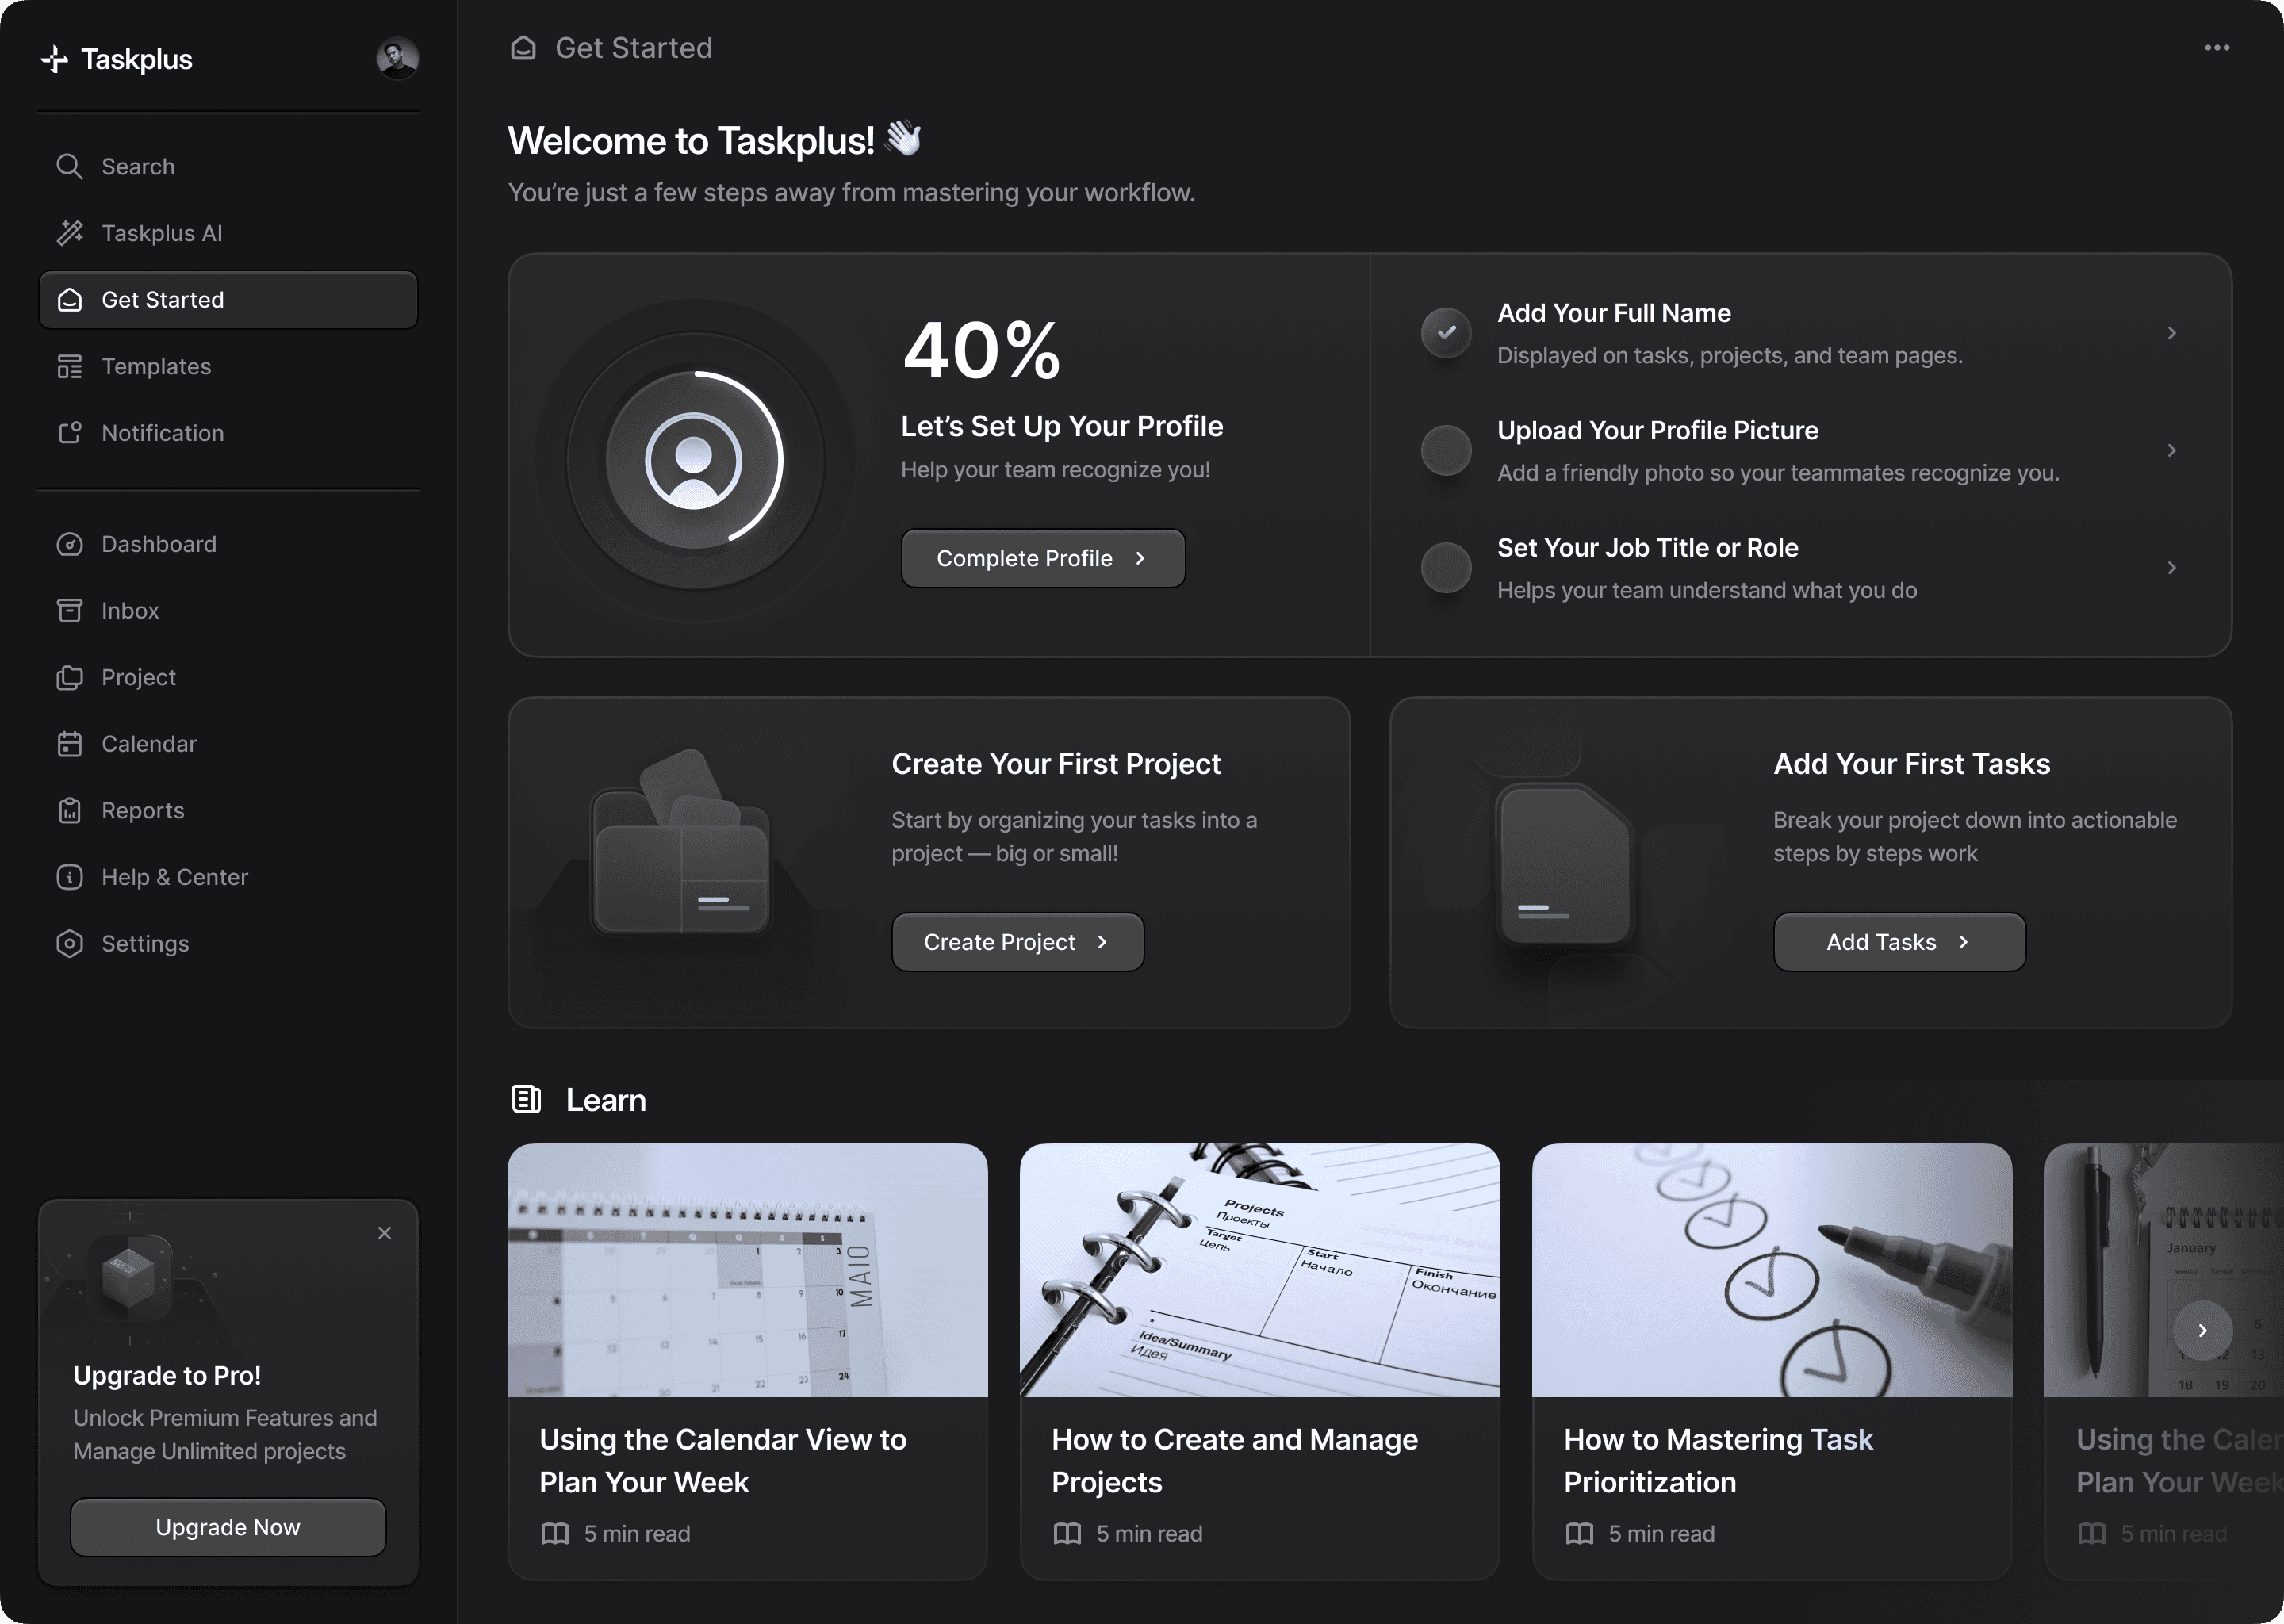Click the Templates layout icon
The width and height of the screenshot is (2284, 1624).
tap(69, 366)
